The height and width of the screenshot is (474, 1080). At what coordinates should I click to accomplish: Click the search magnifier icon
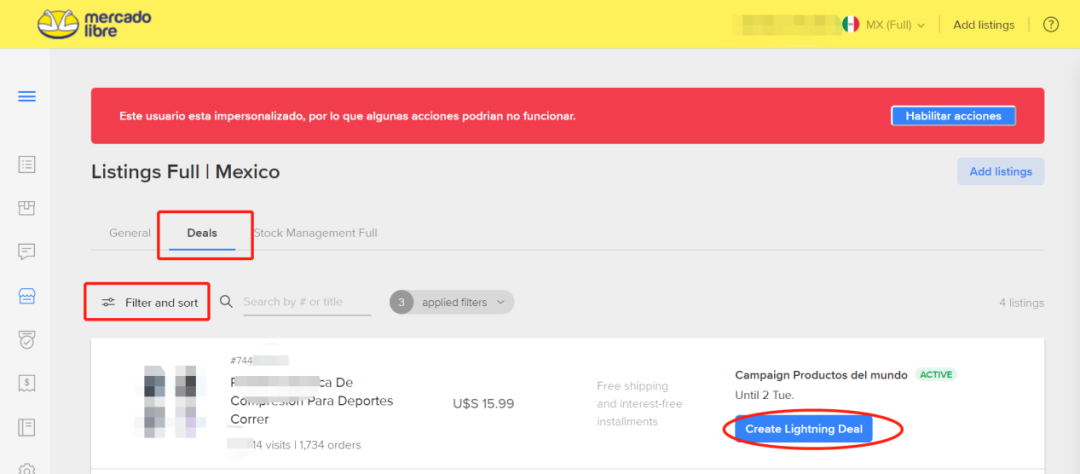point(226,302)
